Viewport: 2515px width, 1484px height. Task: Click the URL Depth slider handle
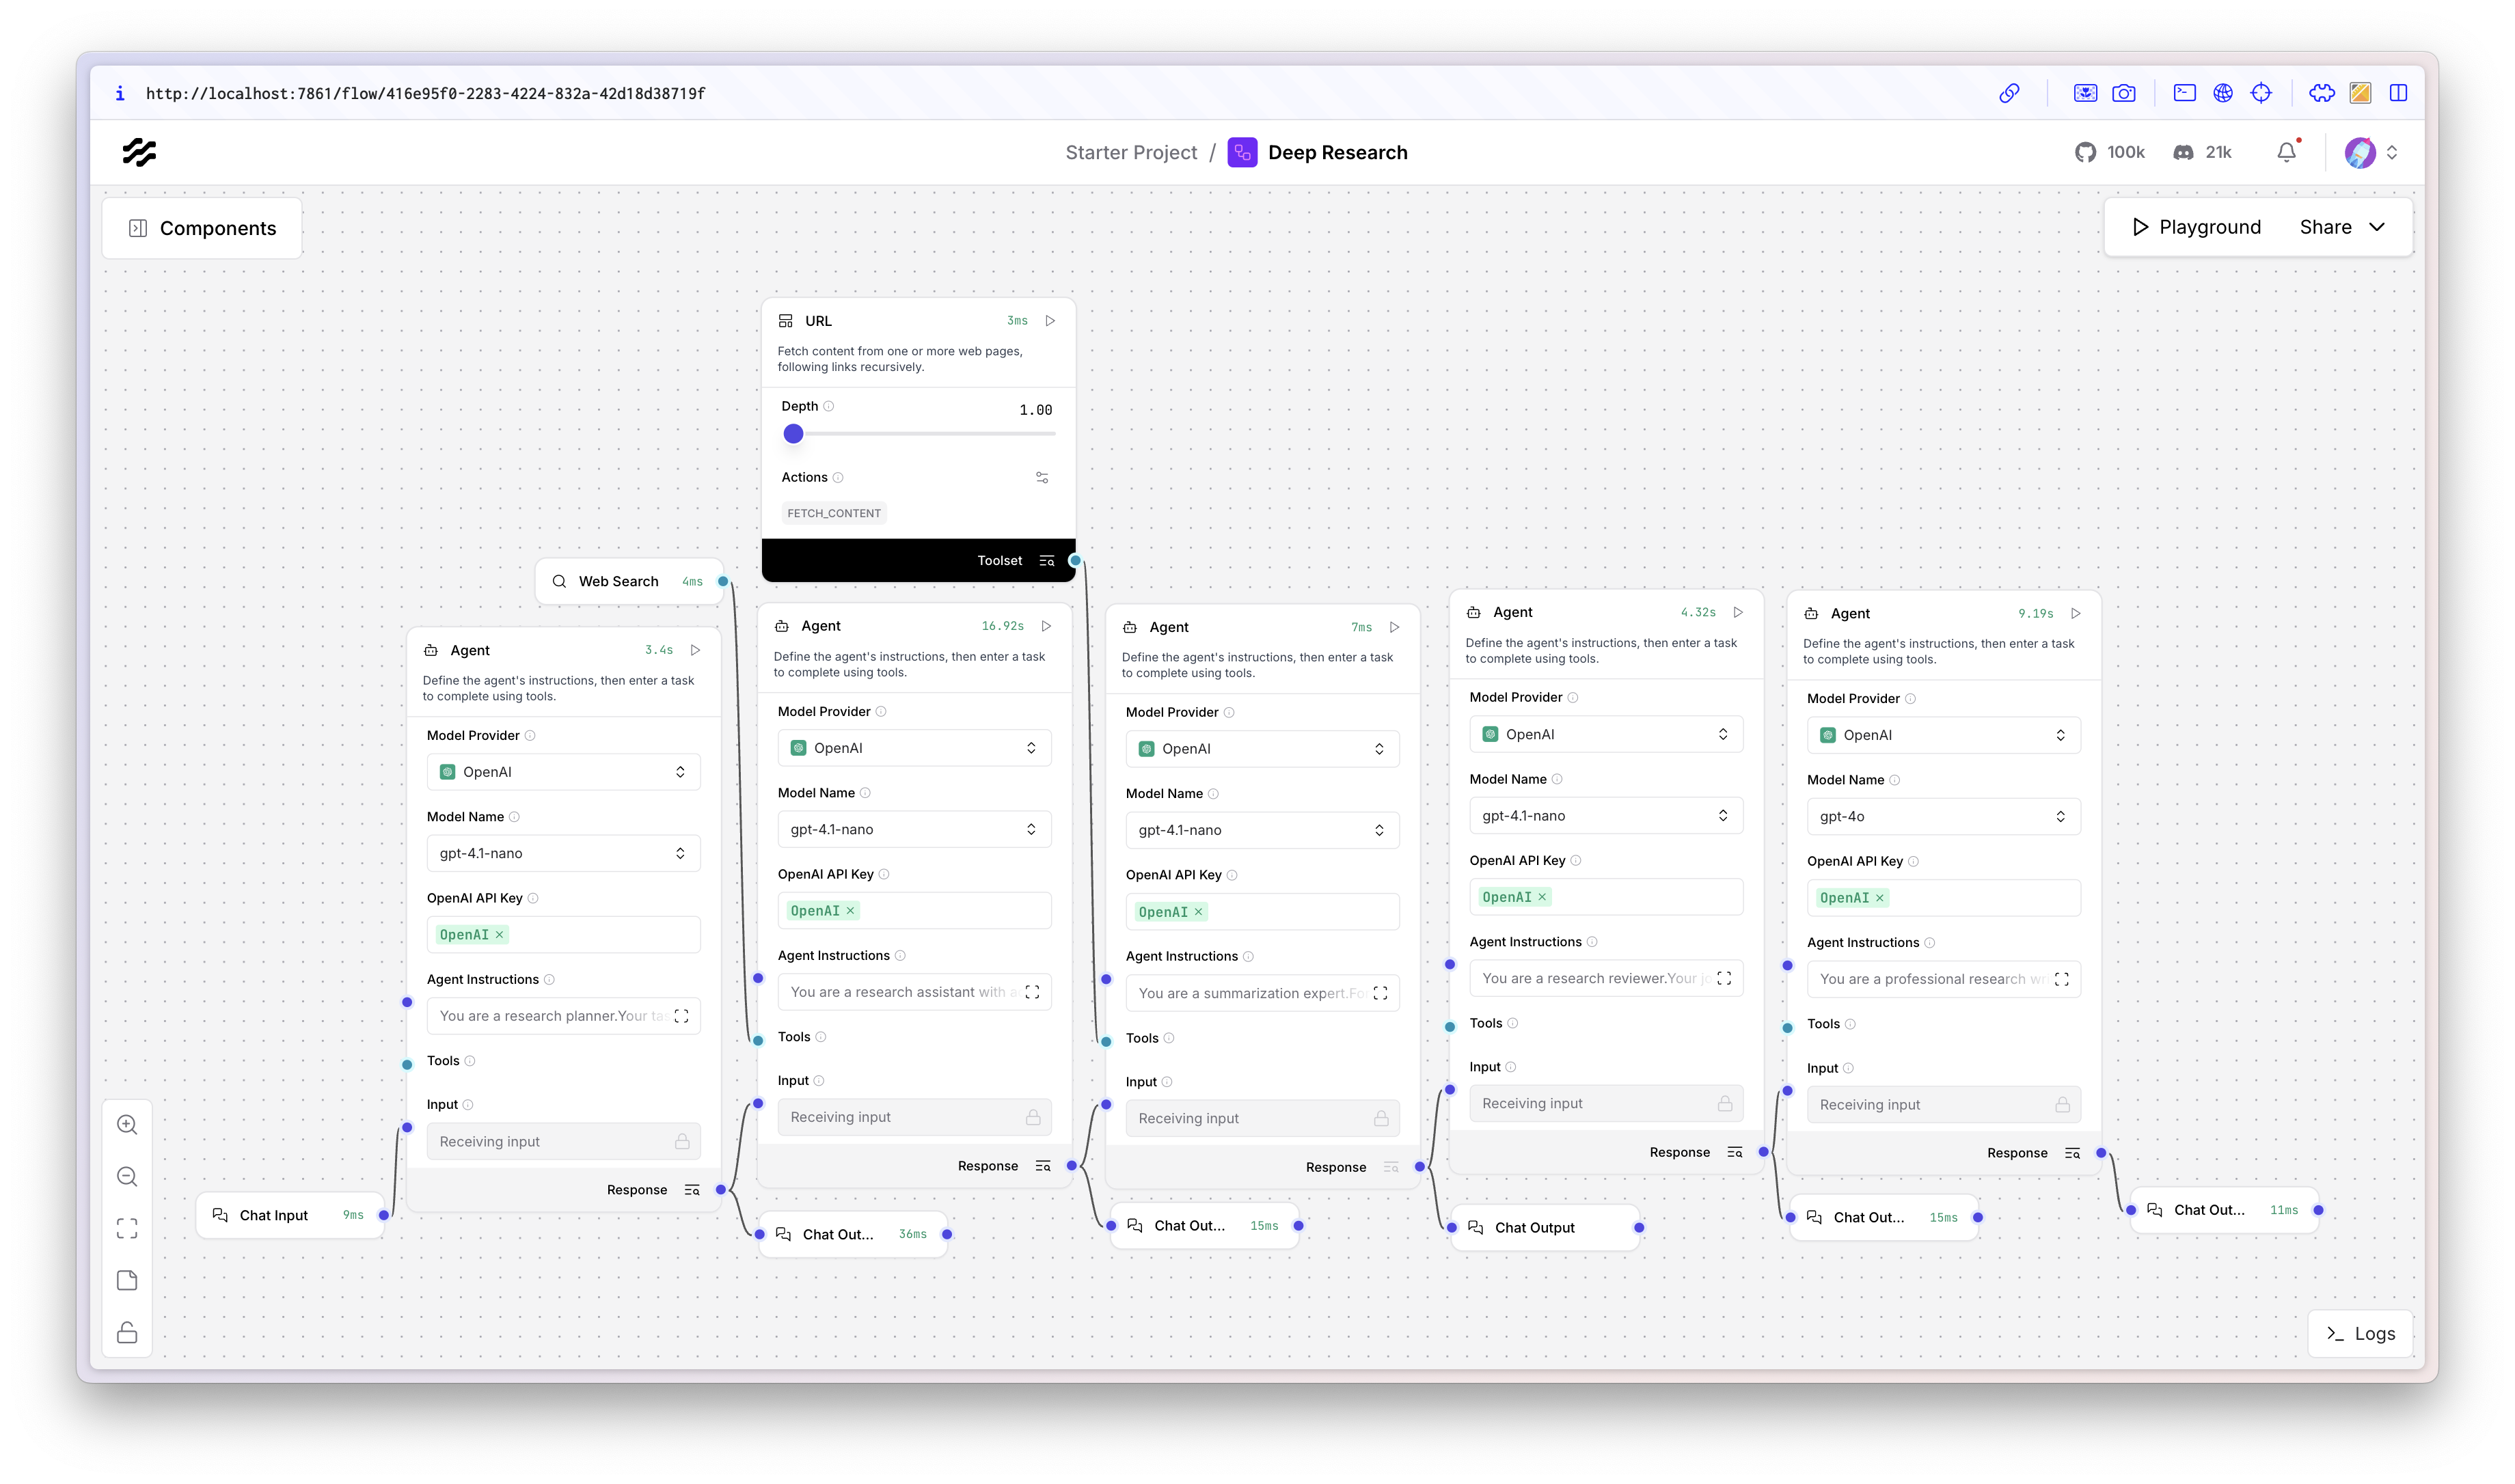coord(793,434)
